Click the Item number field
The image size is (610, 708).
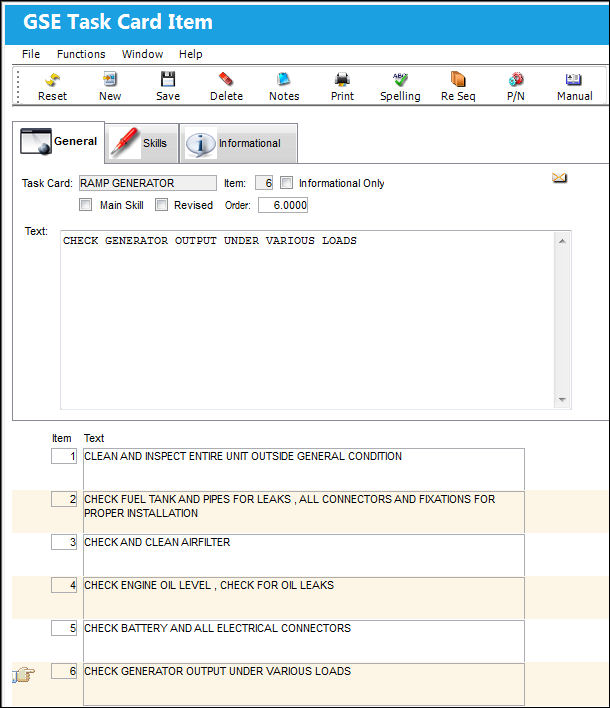pyautogui.click(x=264, y=183)
